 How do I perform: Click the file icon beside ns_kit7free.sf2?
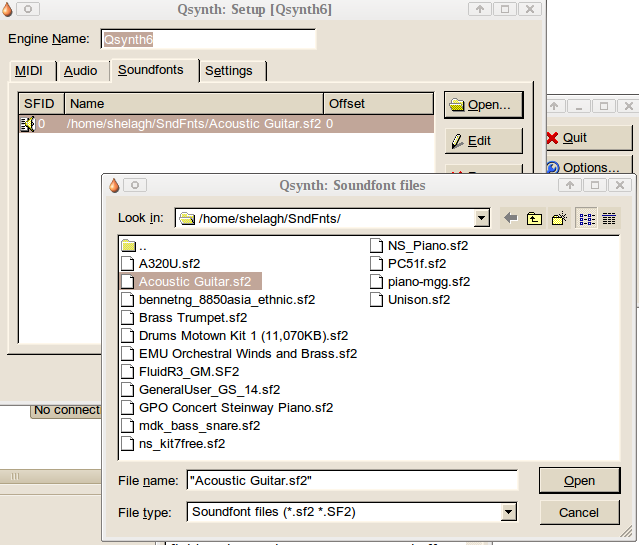128,444
